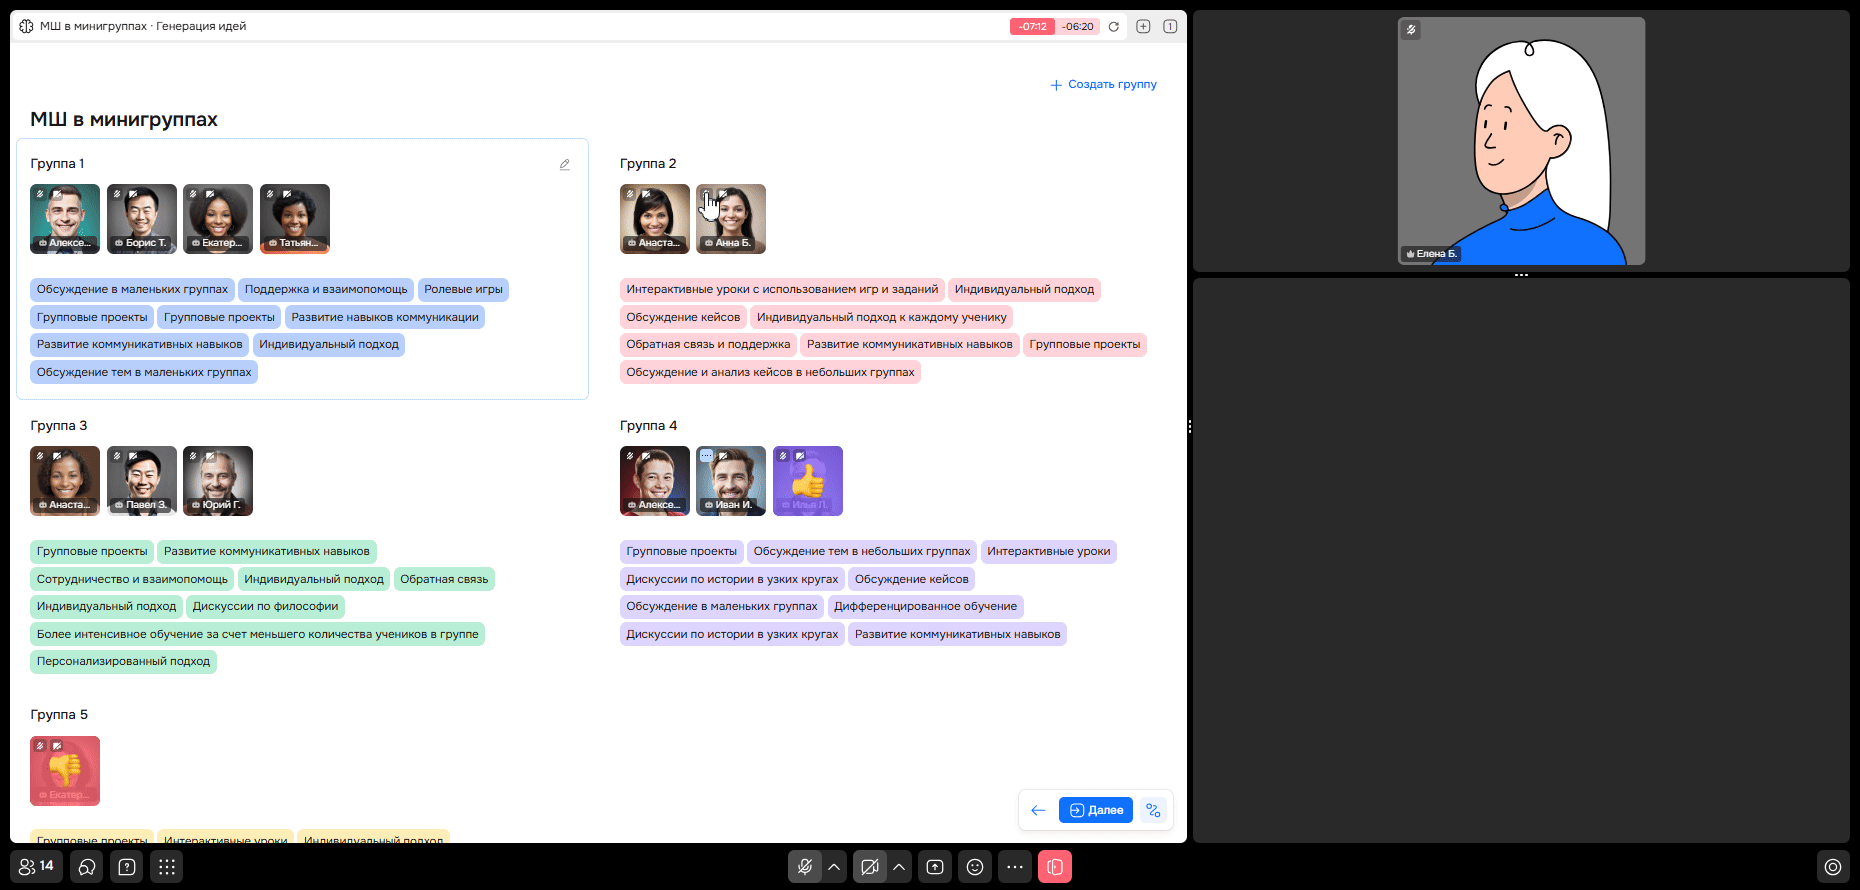Click tag Обсуждение тем в маленьких группах
Image resolution: width=1860 pixels, height=890 pixels.
click(144, 373)
